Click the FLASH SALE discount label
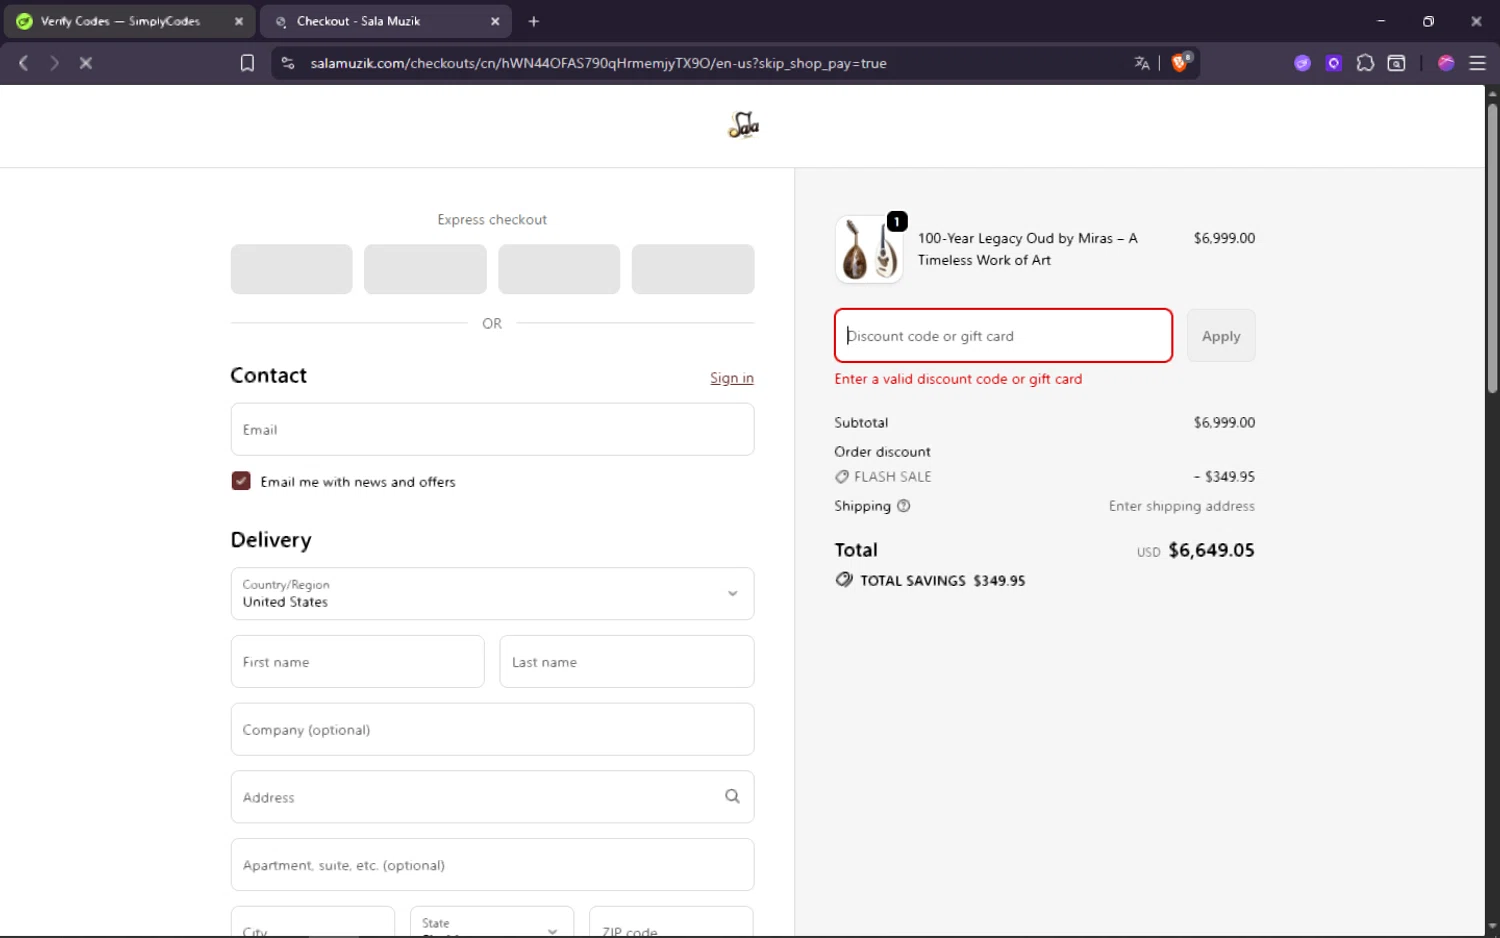 (x=893, y=477)
